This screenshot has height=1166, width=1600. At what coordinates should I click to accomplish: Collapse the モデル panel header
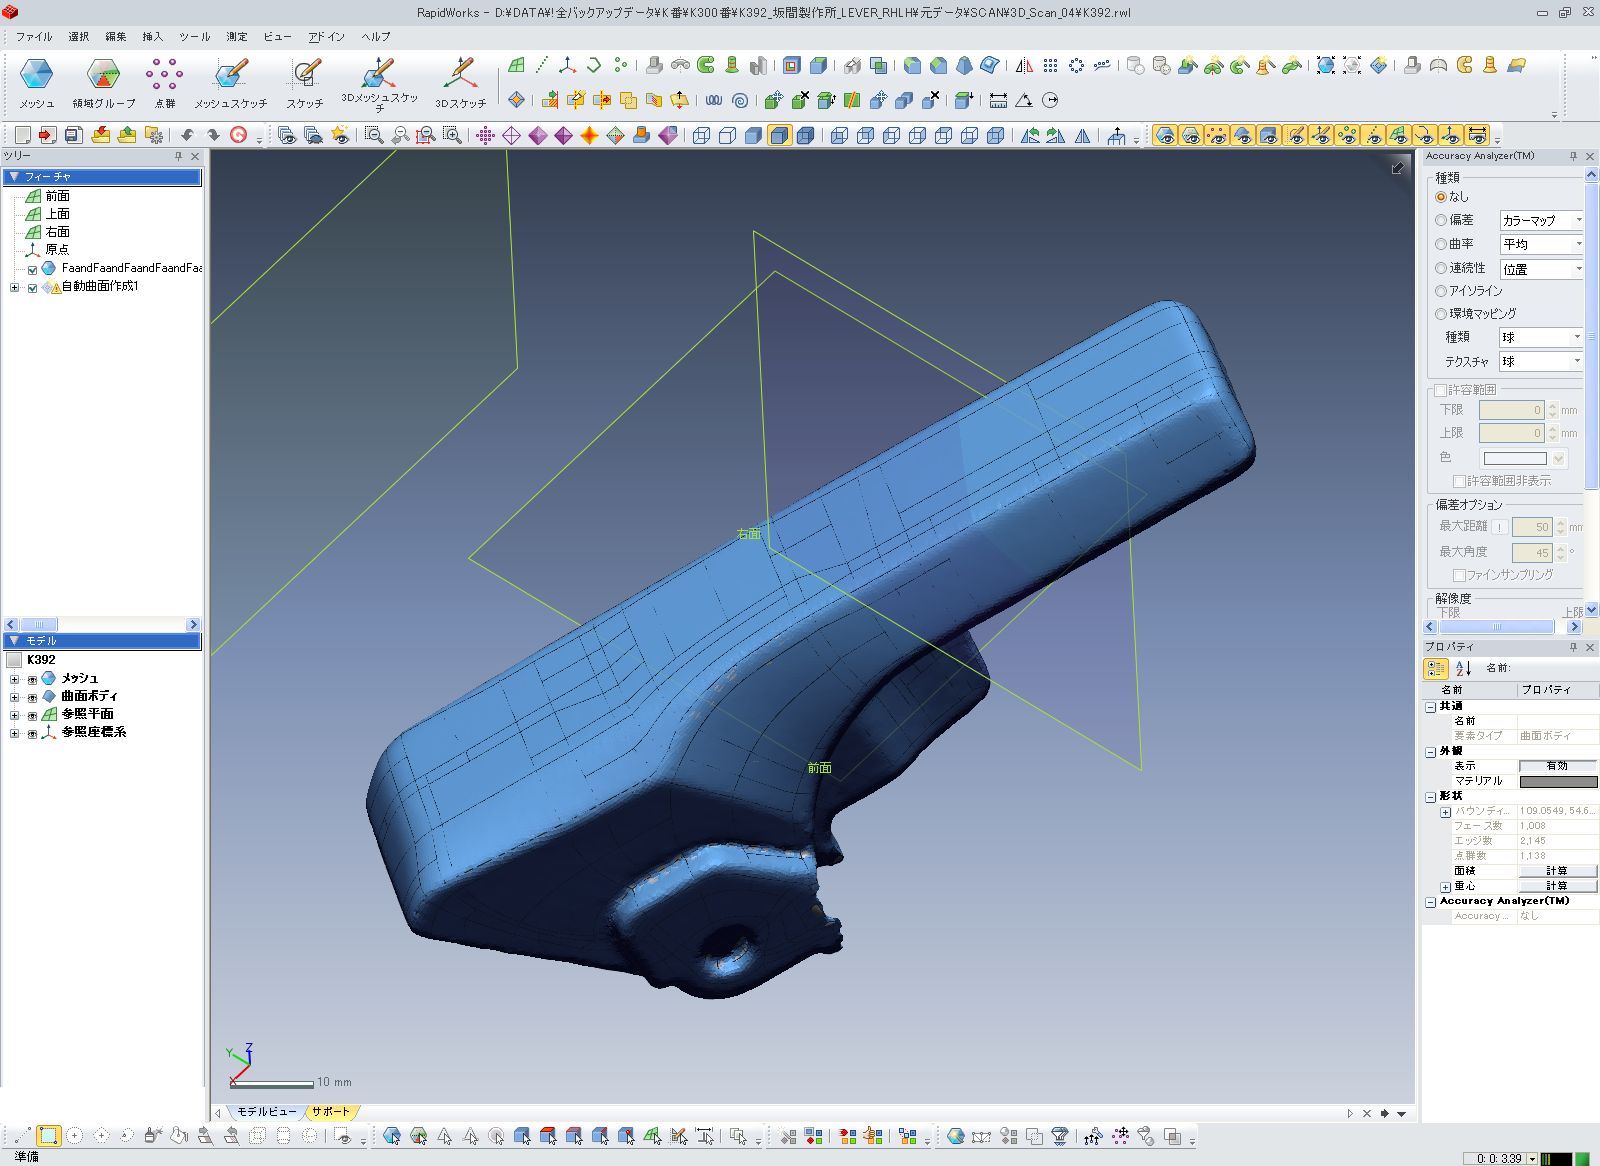102,641
